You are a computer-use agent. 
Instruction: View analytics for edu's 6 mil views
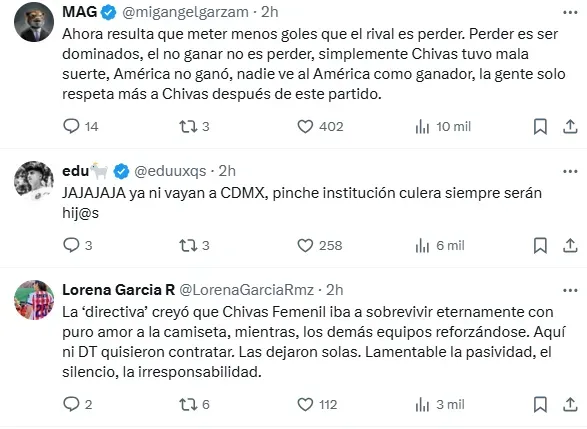[440, 246]
